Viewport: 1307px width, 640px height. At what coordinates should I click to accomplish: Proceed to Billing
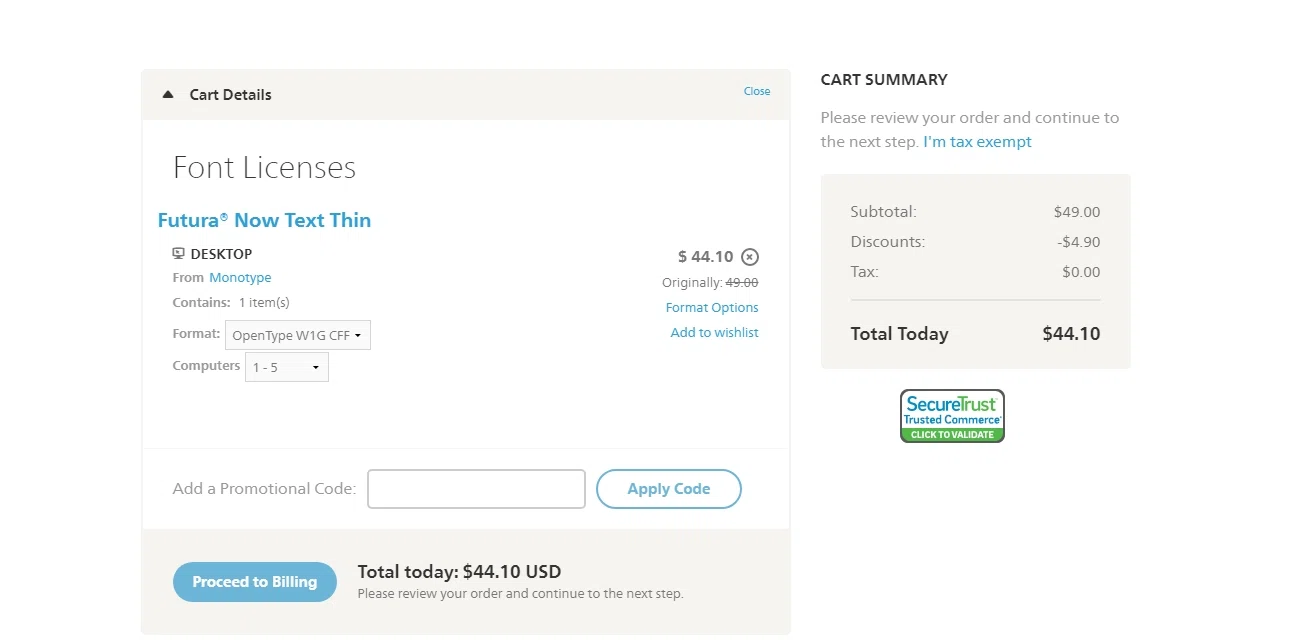255,582
